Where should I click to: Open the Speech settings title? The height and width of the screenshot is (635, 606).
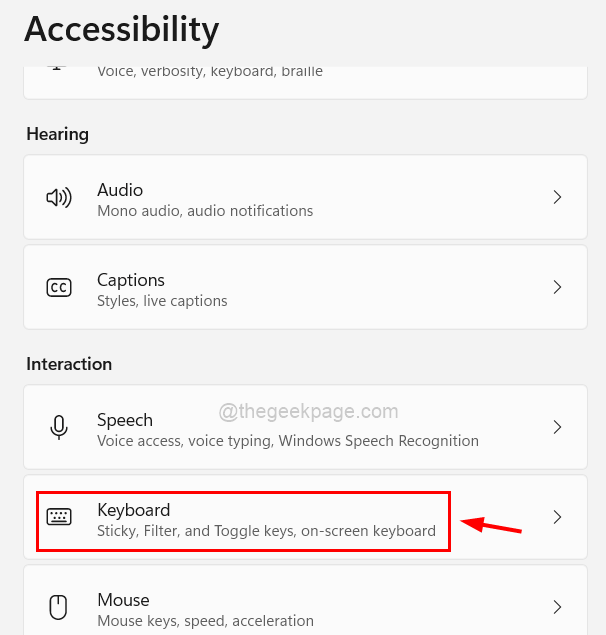125,420
